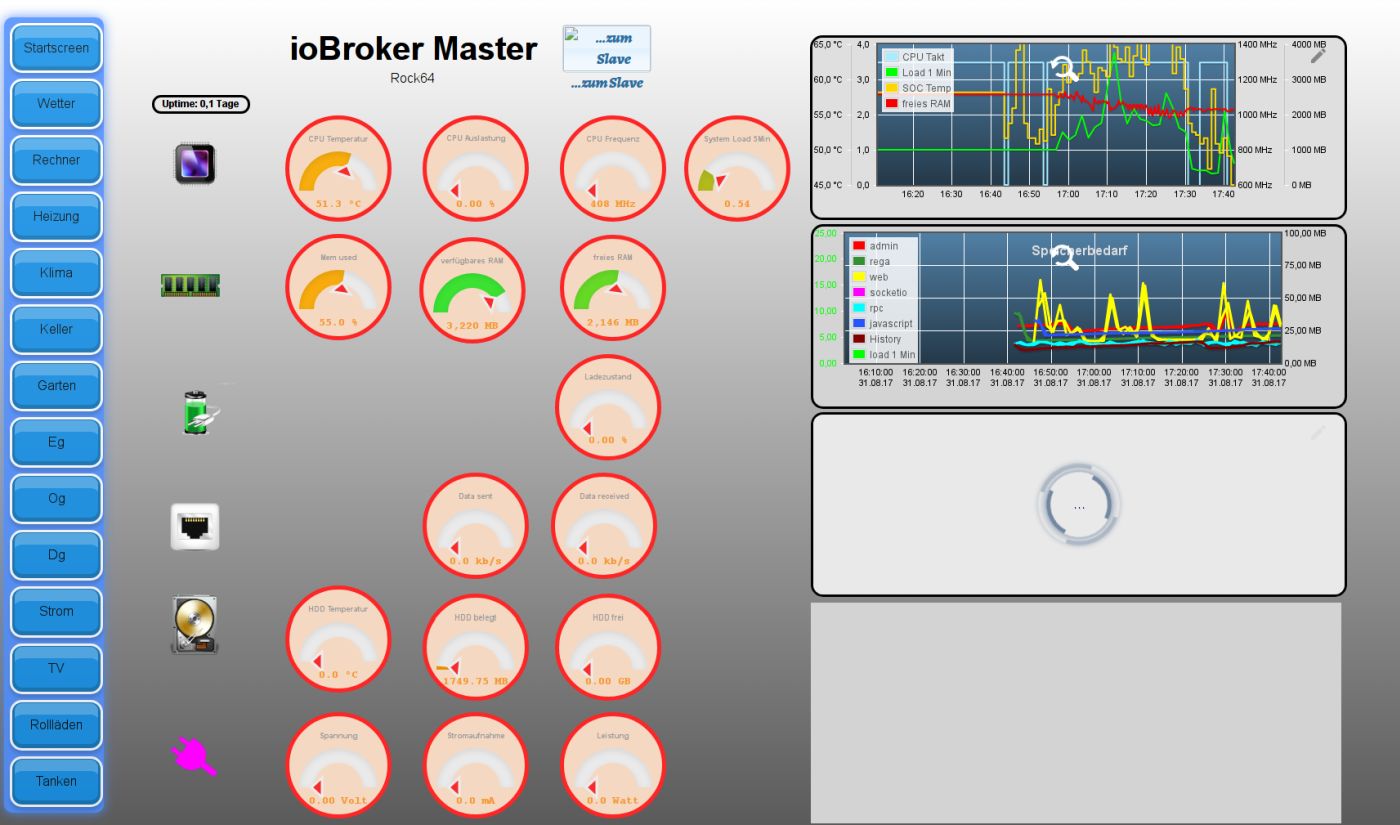Click the rpc legend entry
This screenshot has height=825, width=1400.
coord(869,308)
